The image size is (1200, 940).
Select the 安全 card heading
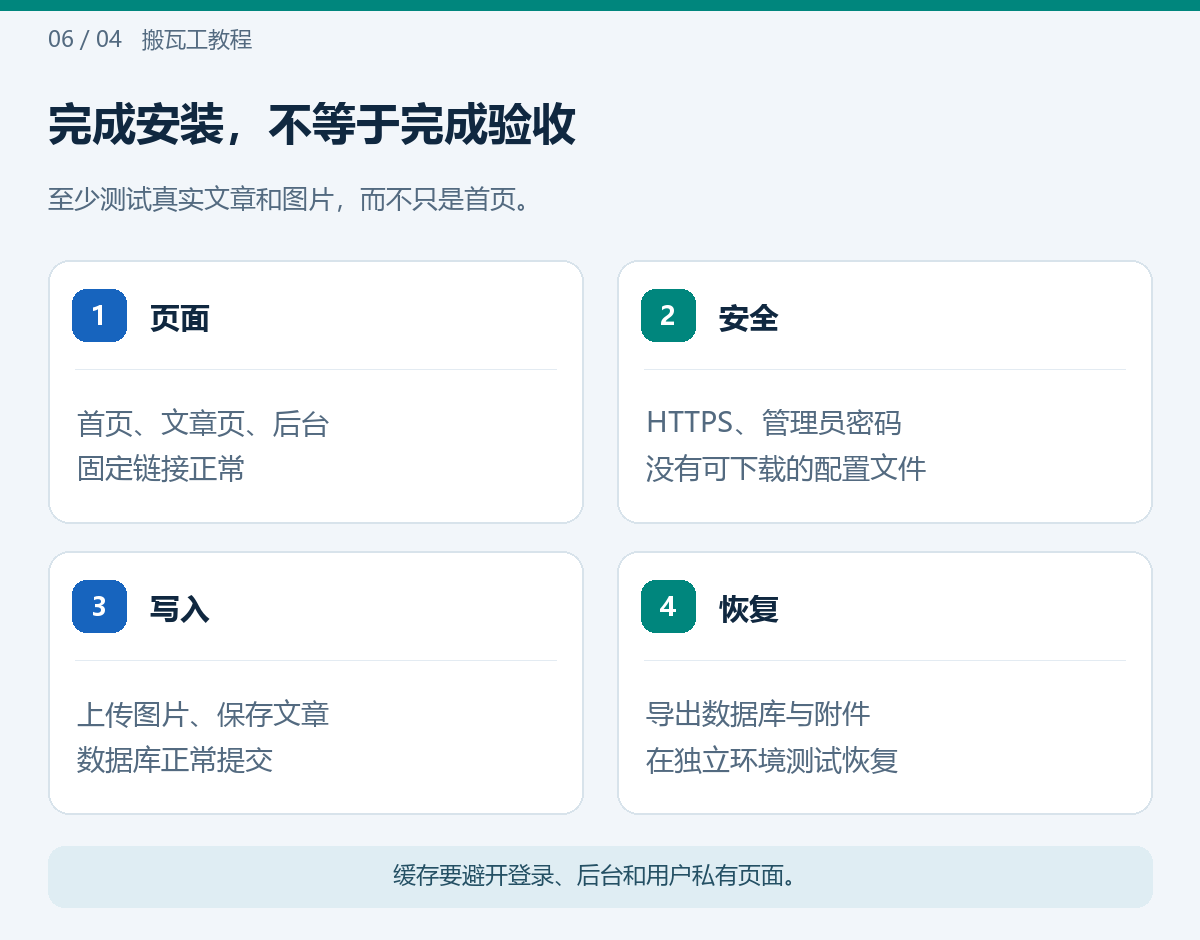pos(748,319)
